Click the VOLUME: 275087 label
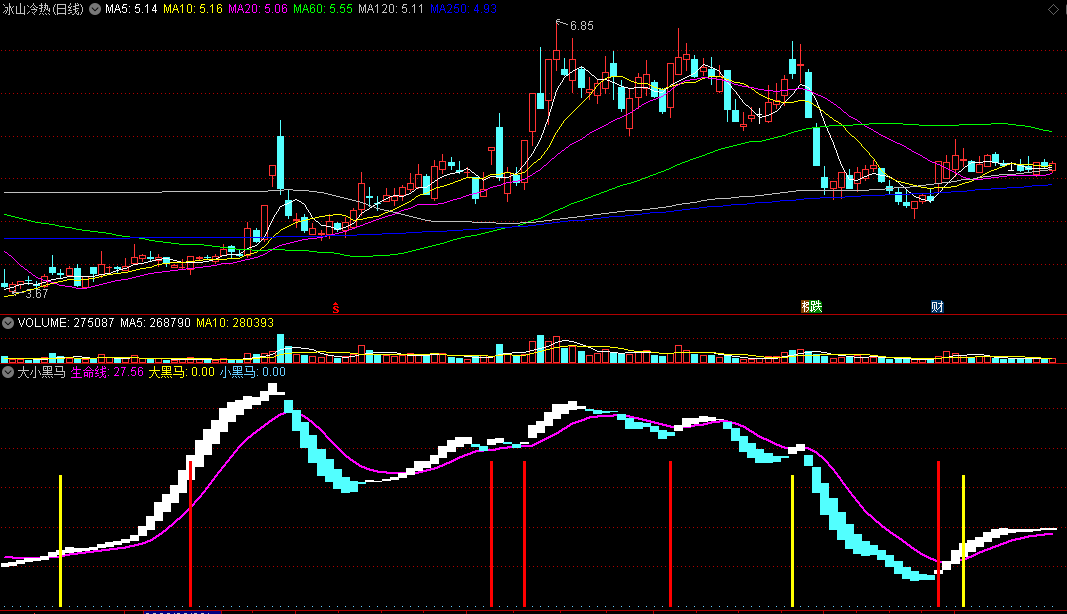The height and width of the screenshot is (614, 1067). [66, 323]
